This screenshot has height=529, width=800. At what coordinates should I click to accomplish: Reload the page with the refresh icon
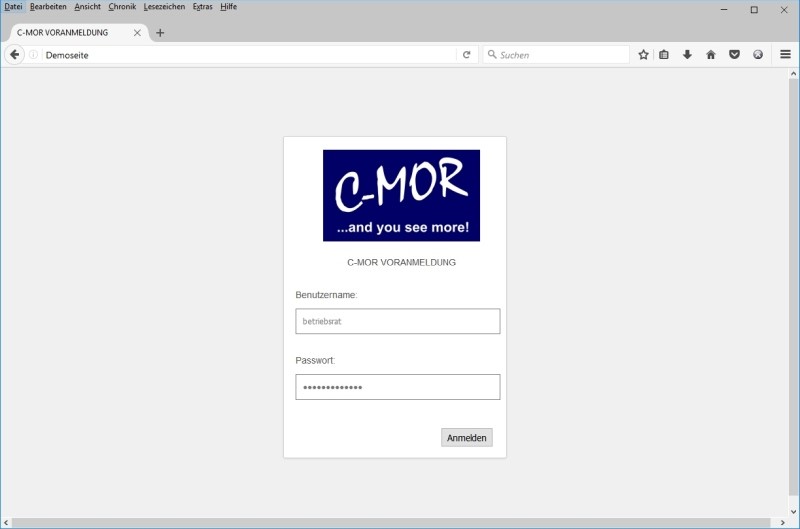pos(466,55)
